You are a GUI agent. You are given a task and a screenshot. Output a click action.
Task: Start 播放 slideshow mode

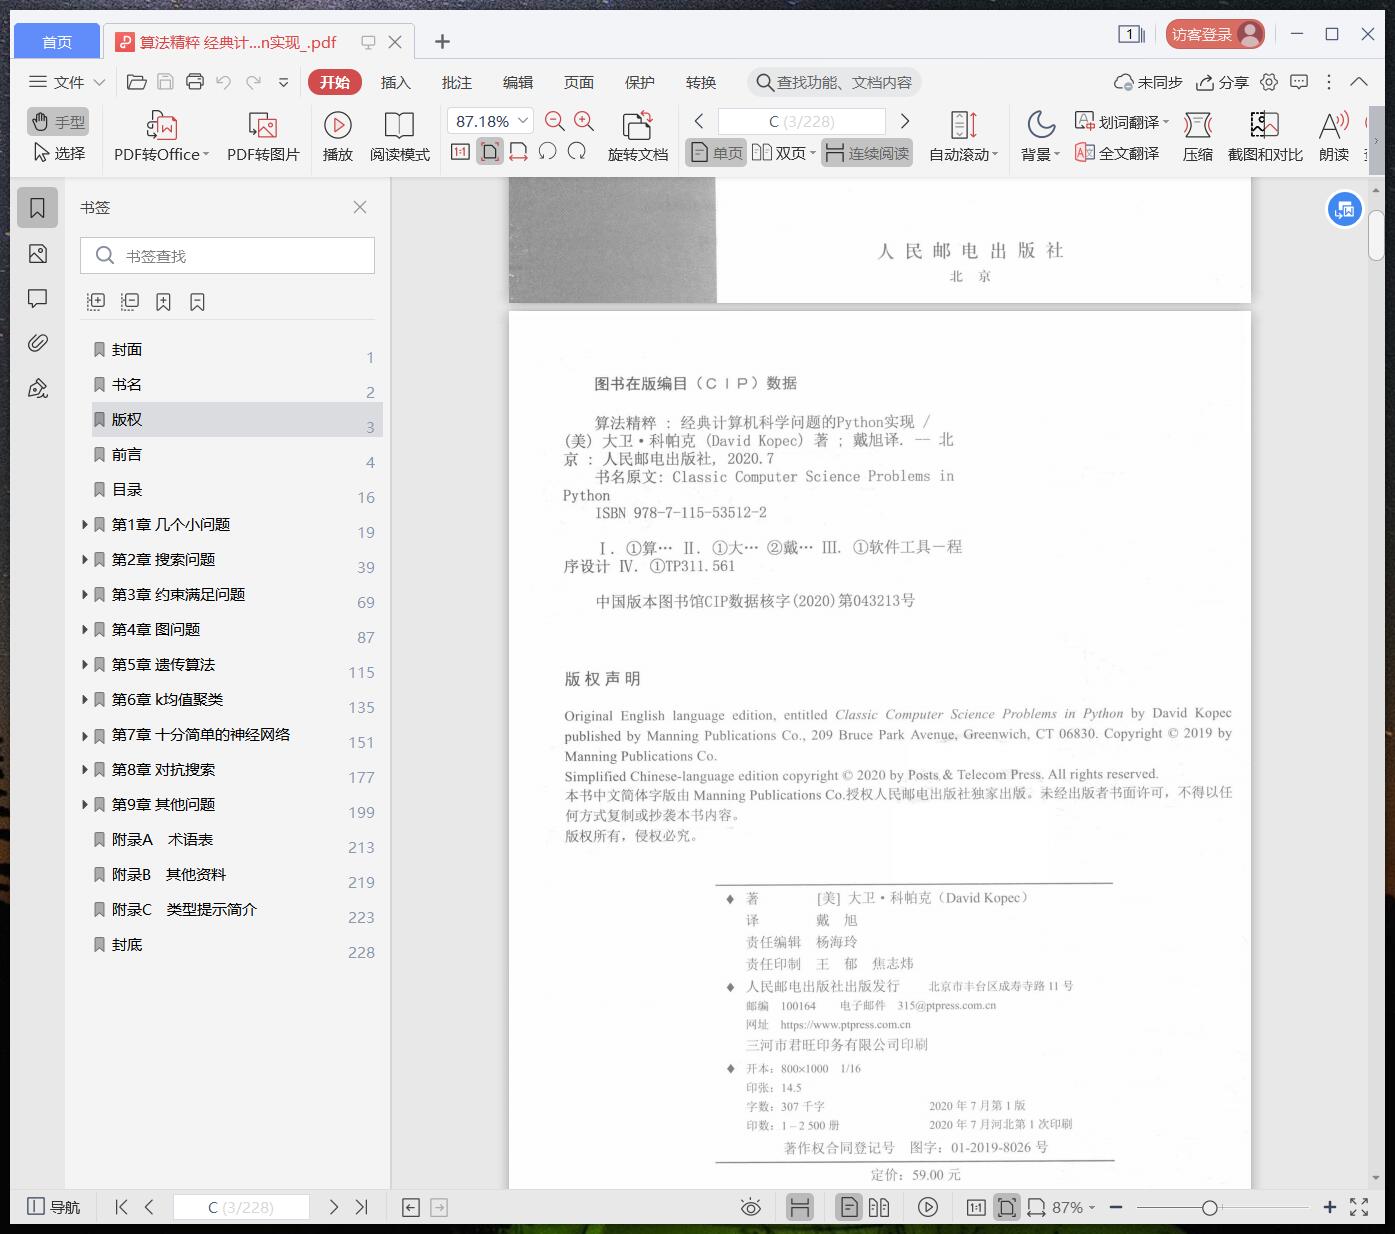[x=338, y=136]
